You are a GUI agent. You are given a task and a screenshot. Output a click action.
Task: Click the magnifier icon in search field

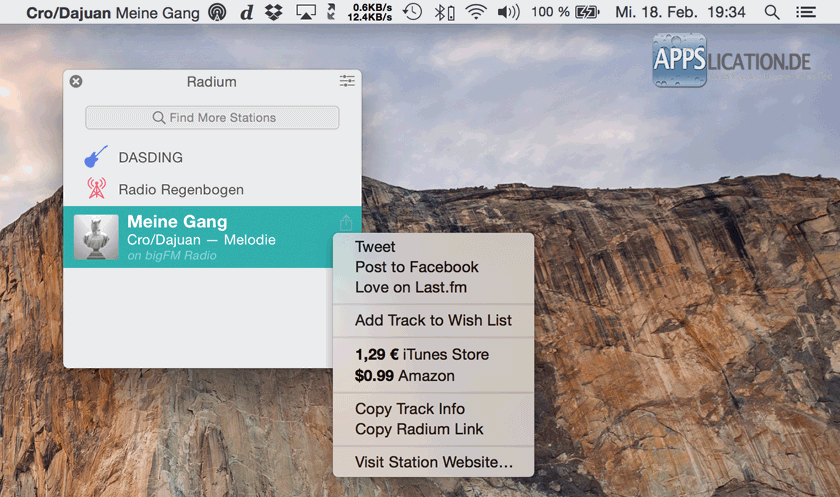(x=159, y=117)
